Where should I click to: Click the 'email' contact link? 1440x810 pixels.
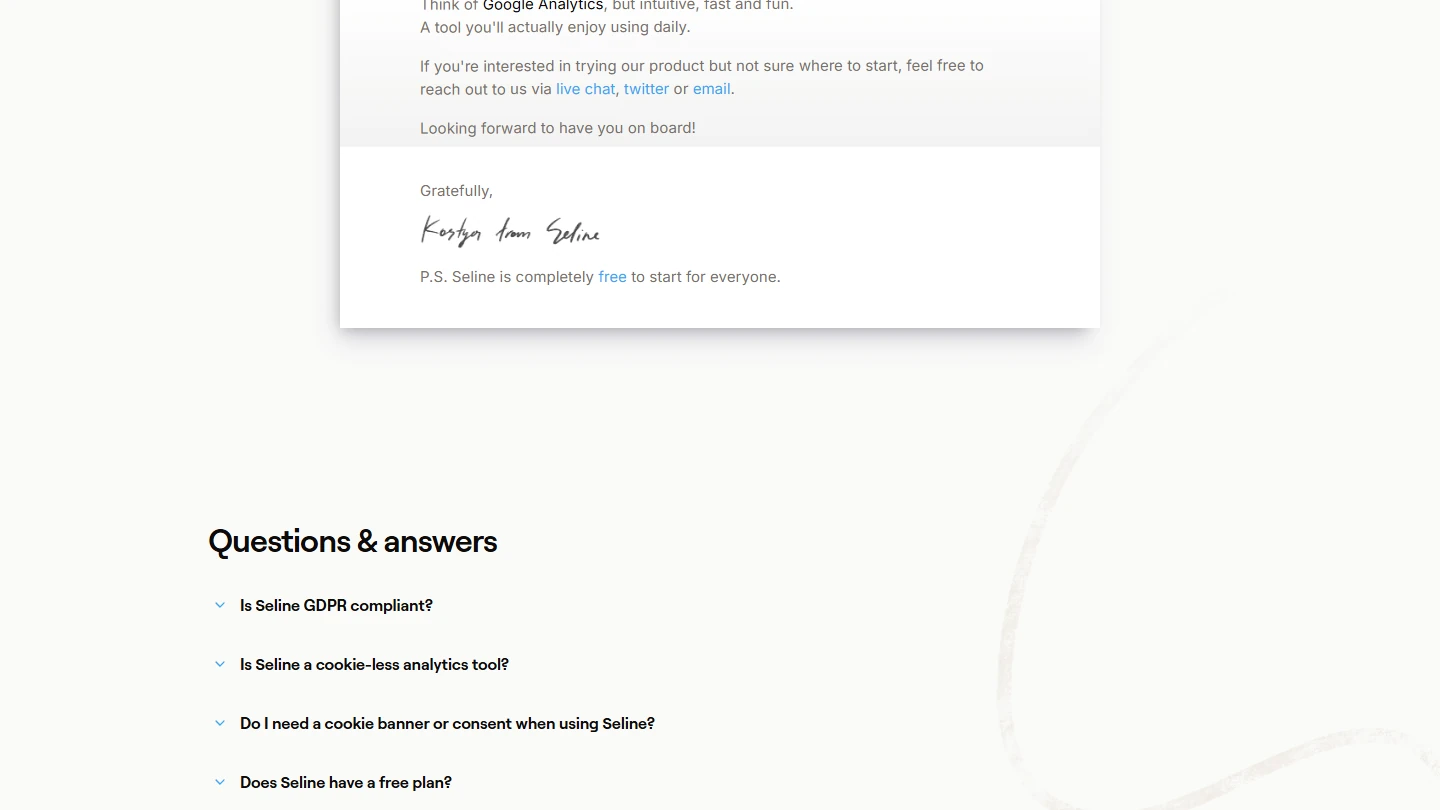tap(711, 89)
